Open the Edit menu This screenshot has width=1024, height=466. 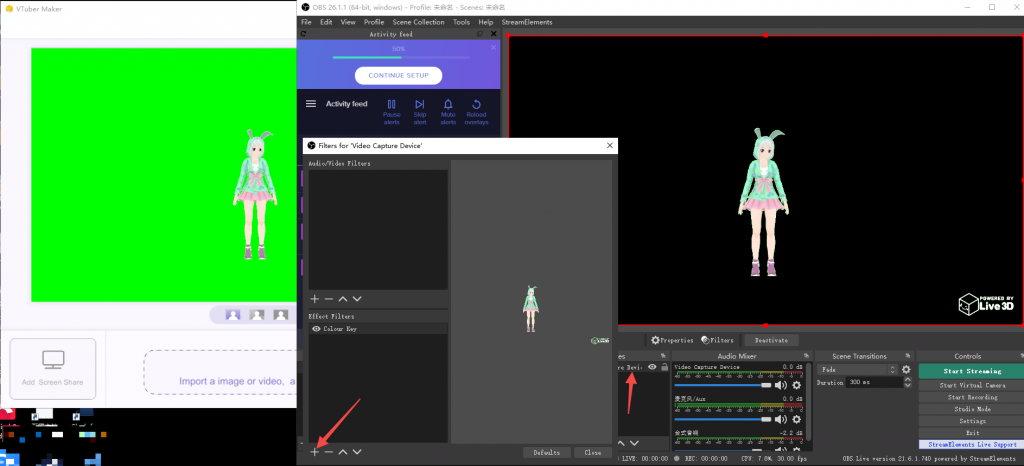pos(326,22)
